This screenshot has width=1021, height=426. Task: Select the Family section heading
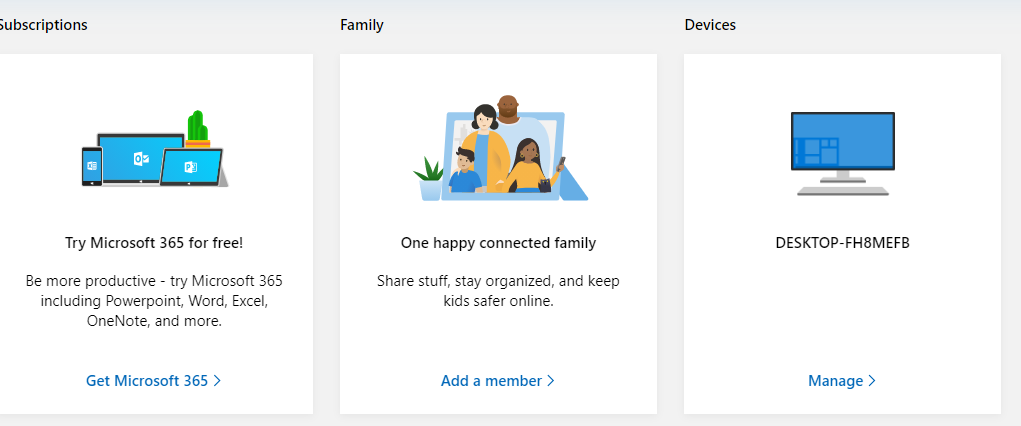click(361, 25)
